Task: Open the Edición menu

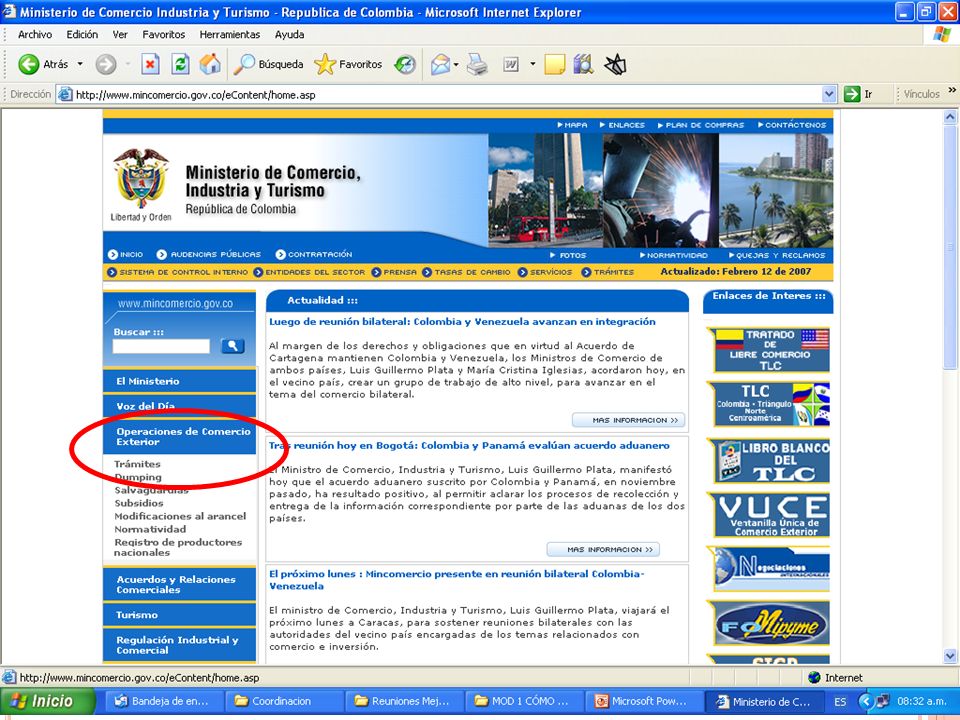Action: pyautogui.click(x=82, y=34)
